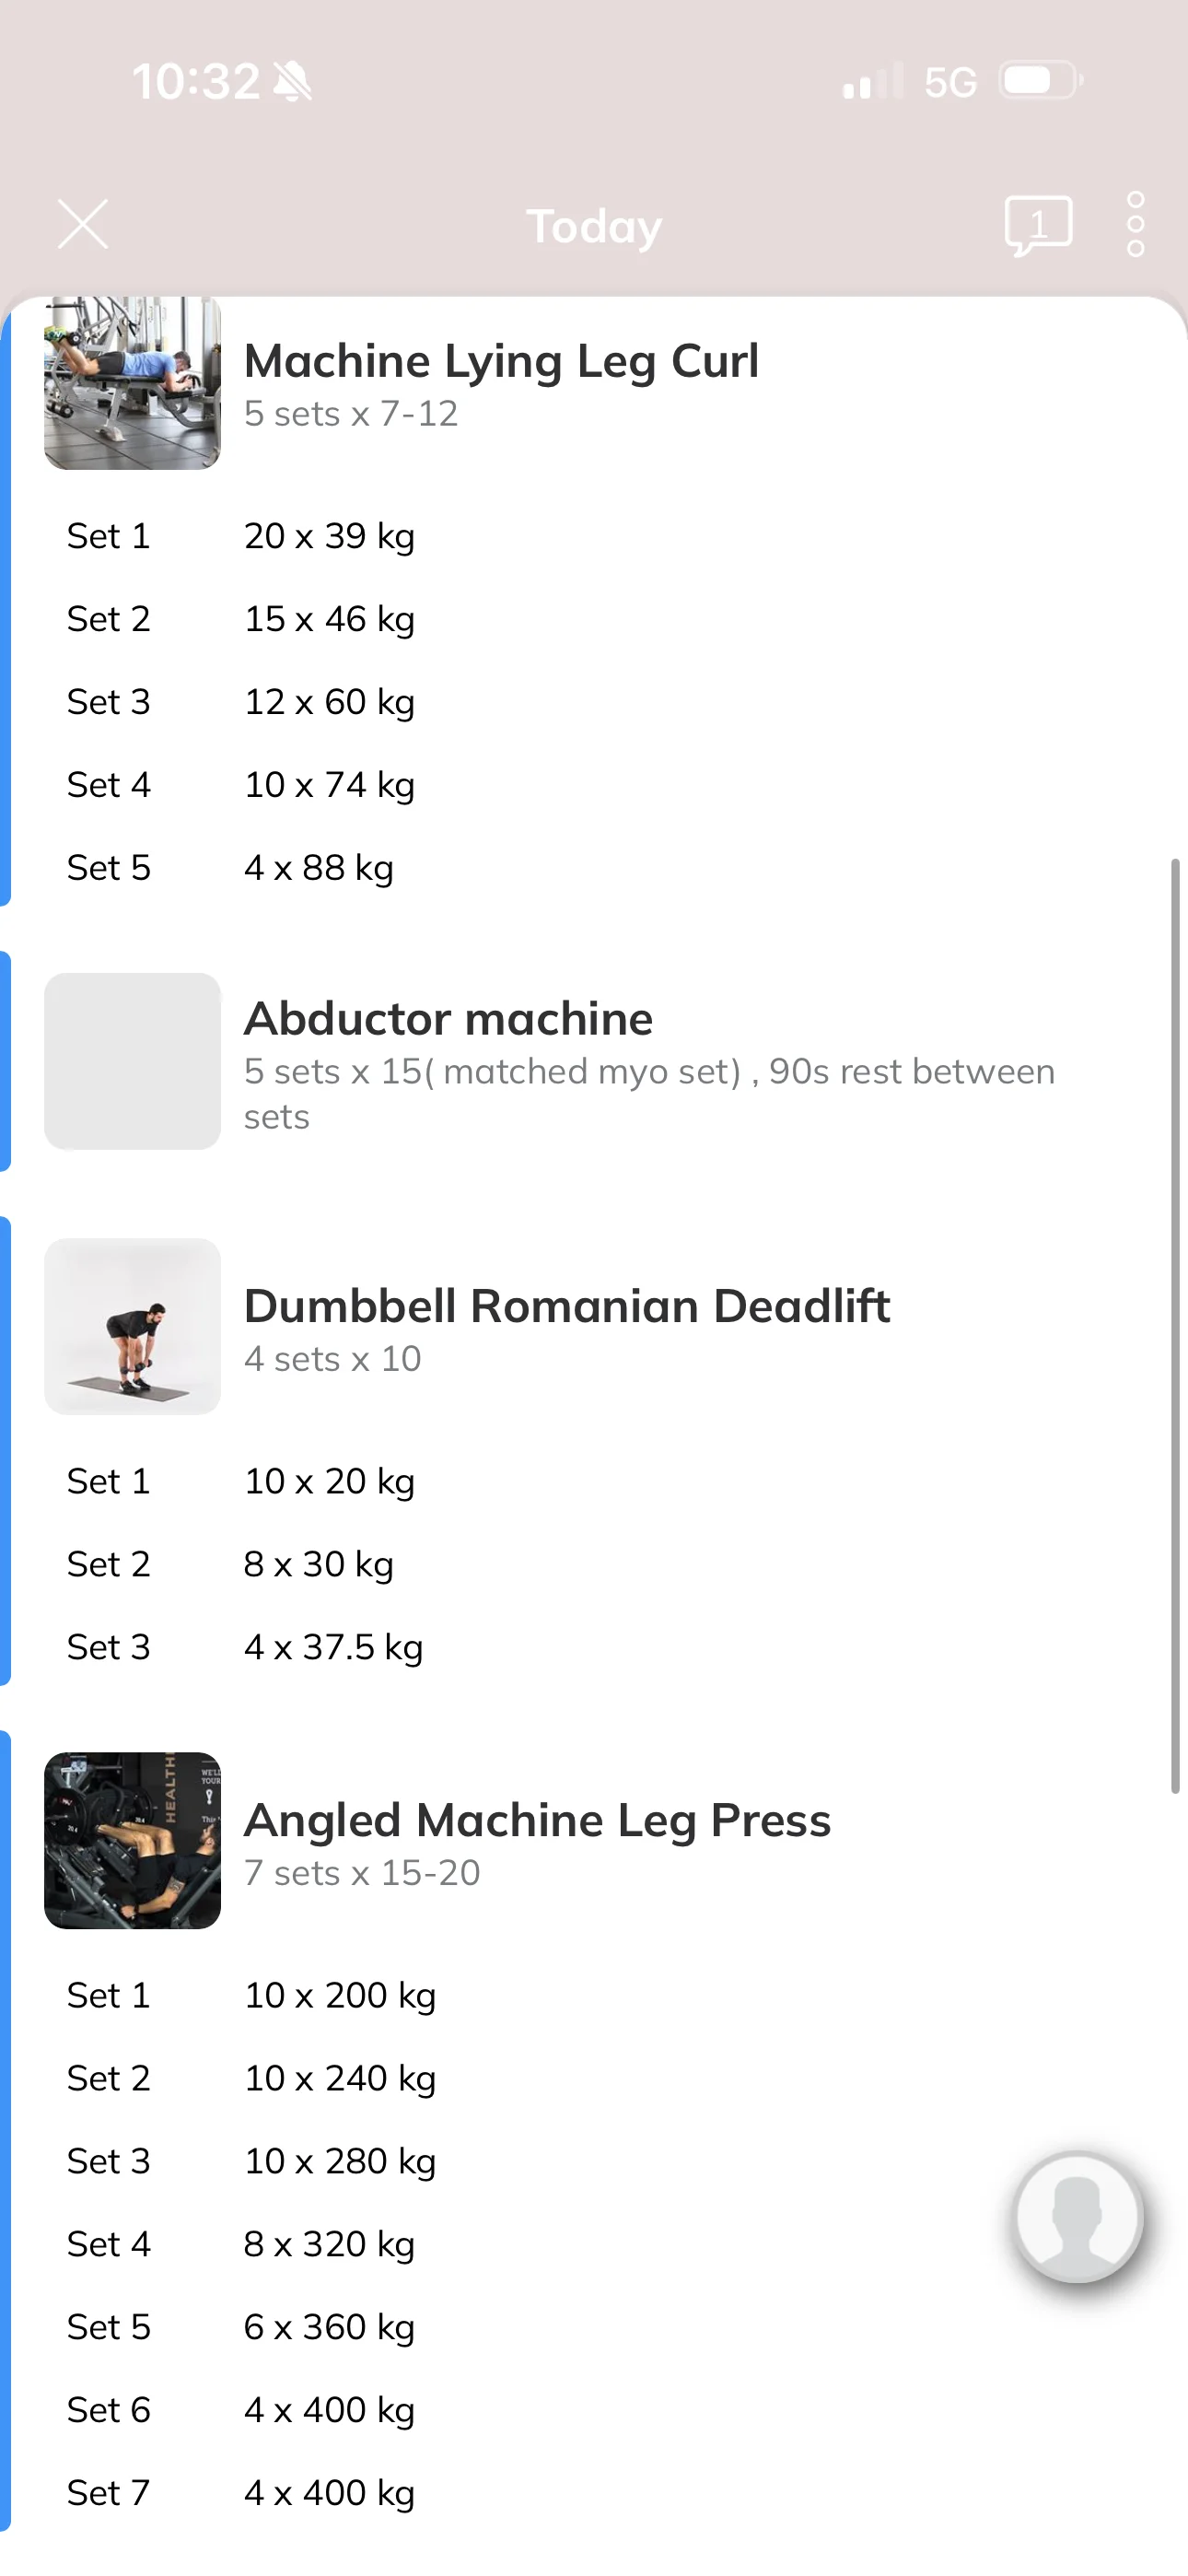Click the vertical scrollbar on the right
The height and width of the screenshot is (2576, 1188).
coord(1175,1326)
